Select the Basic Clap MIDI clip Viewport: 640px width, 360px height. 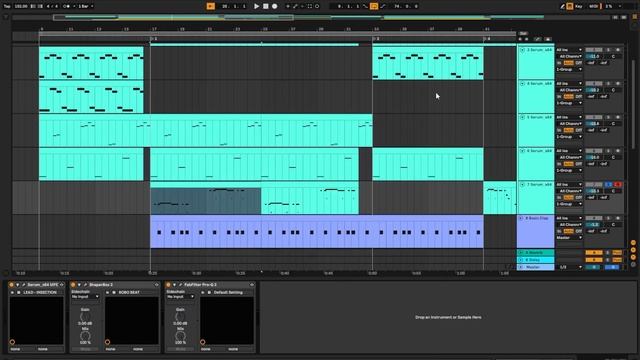[317, 231]
